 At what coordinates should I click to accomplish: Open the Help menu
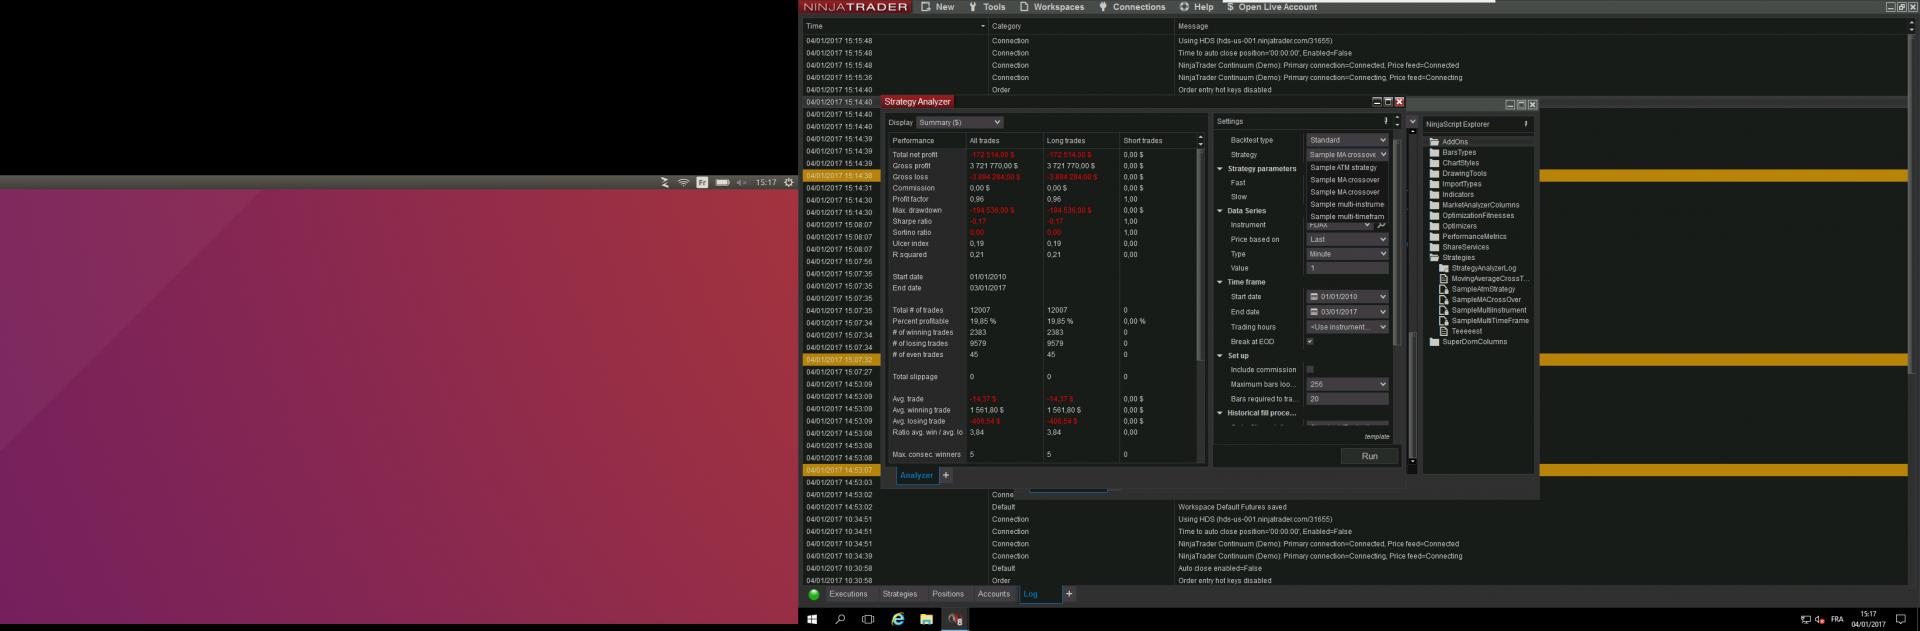(x=1196, y=7)
